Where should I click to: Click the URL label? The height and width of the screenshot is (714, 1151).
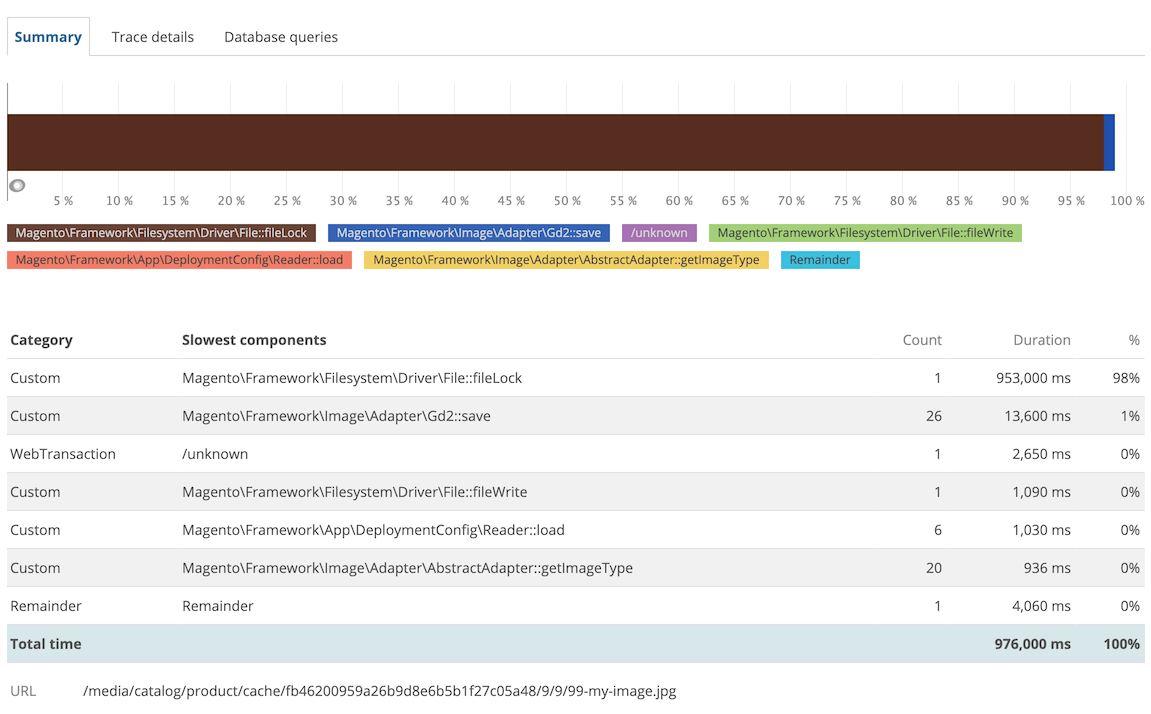[23, 691]
